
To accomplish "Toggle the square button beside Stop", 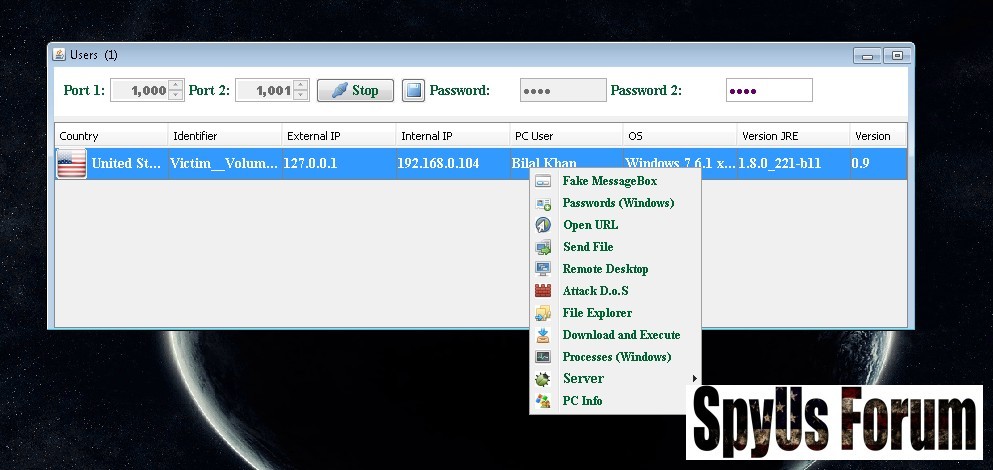I will [413, 91].
